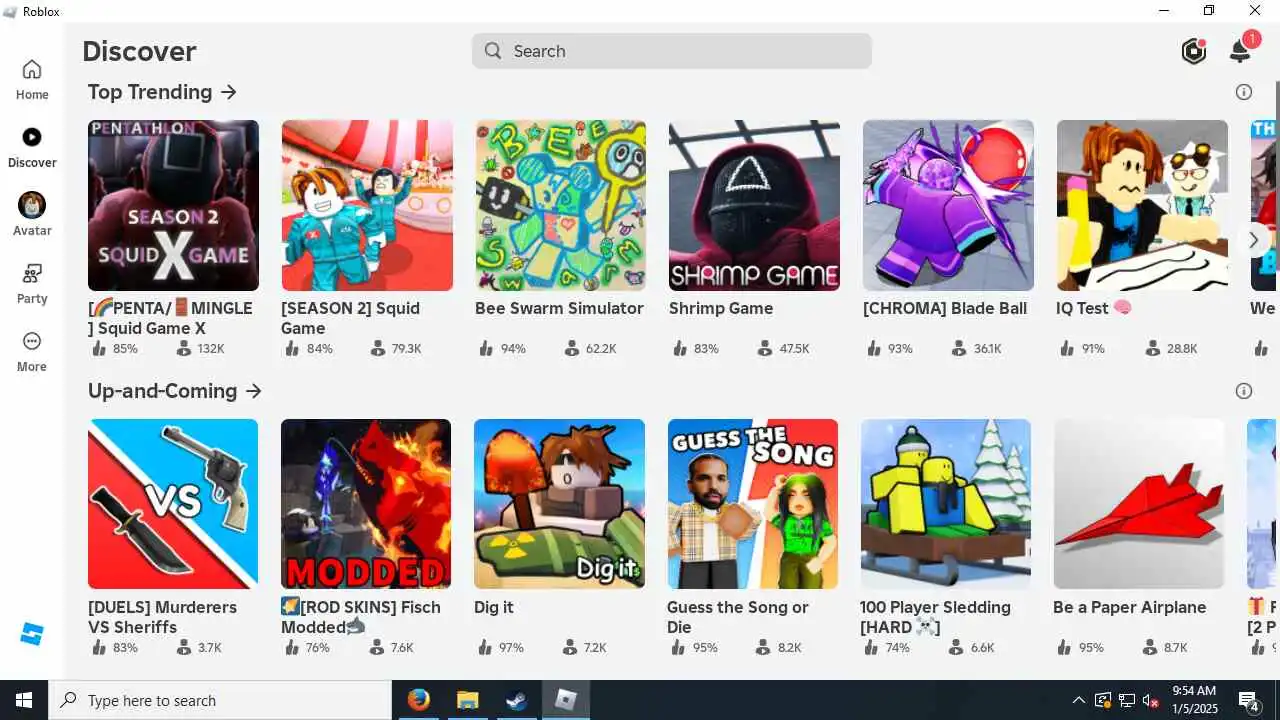Click the Windows taskbar search box
Viewport: 1280px width, 720px height.
220,700
